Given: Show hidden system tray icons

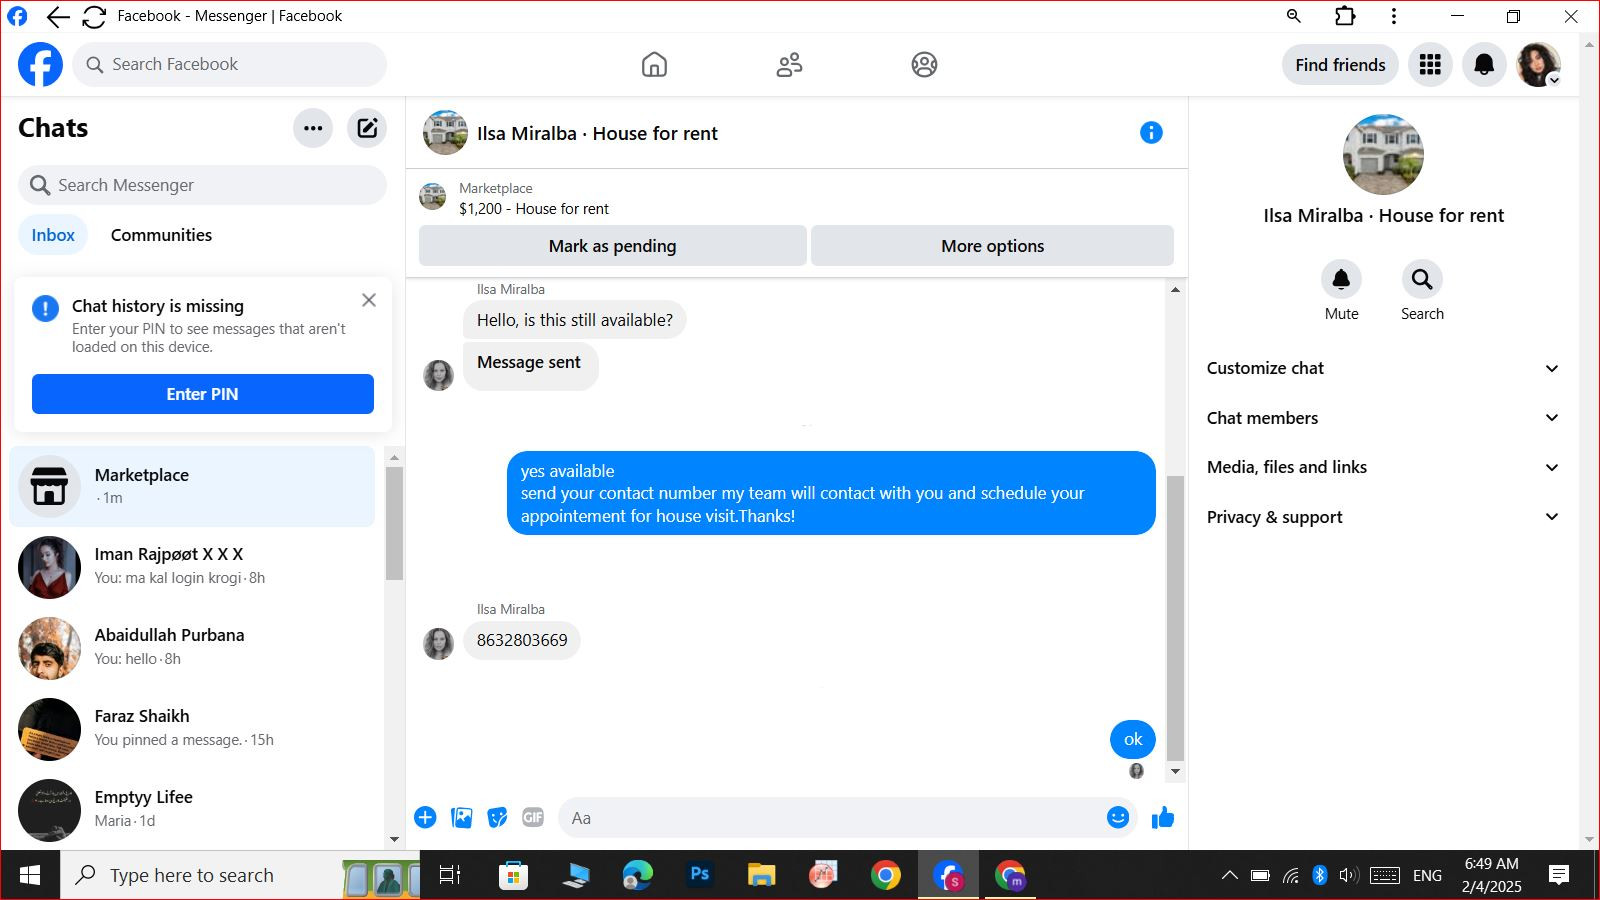Looking at the screenshot, I should point(1229,875).
